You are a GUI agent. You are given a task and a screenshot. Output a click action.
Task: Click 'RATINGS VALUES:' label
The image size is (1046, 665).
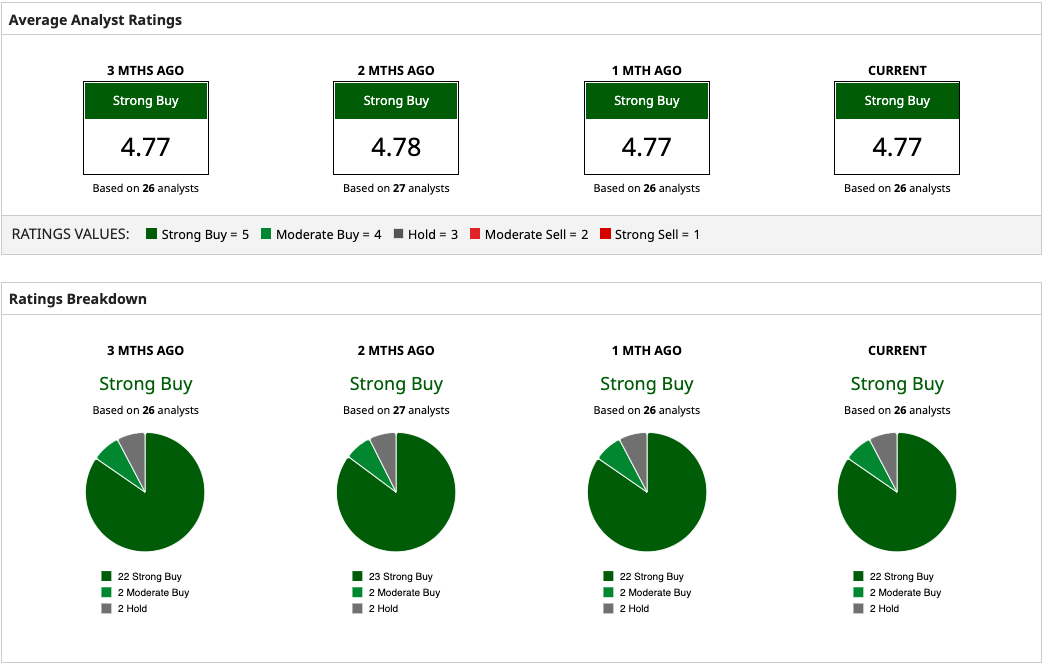[x=71, y=234]
